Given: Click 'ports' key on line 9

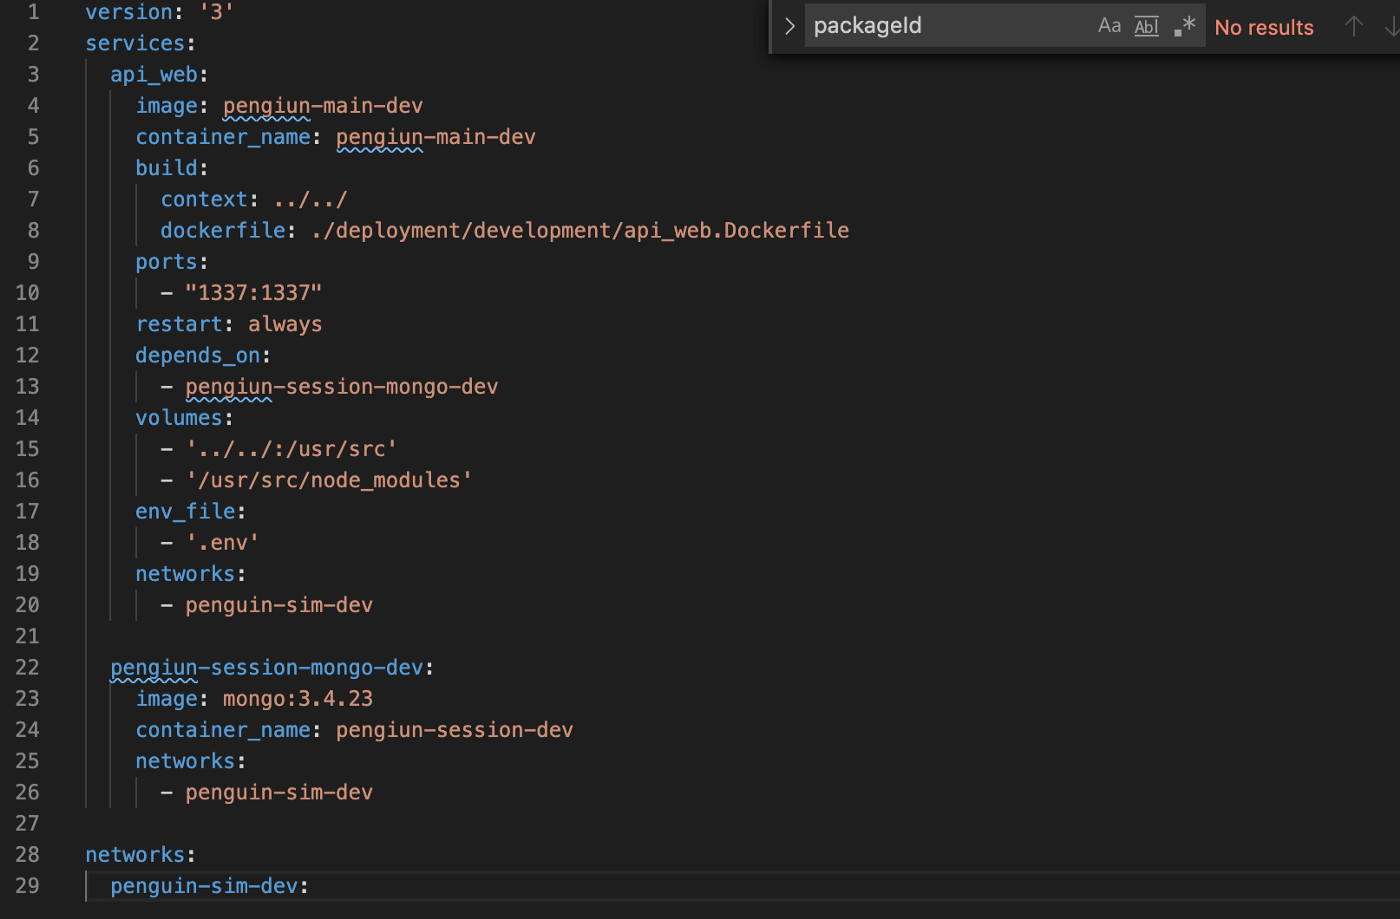Looking at the screenshot, I should click(167, 261).
